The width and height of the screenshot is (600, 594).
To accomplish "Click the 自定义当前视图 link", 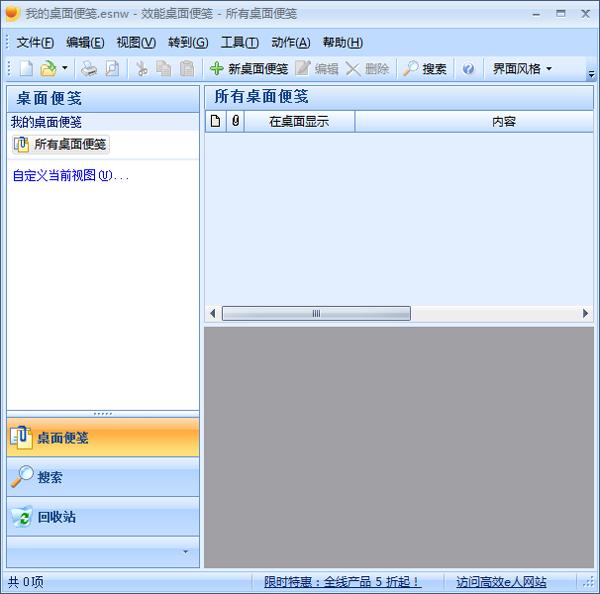I will (70, 176).
